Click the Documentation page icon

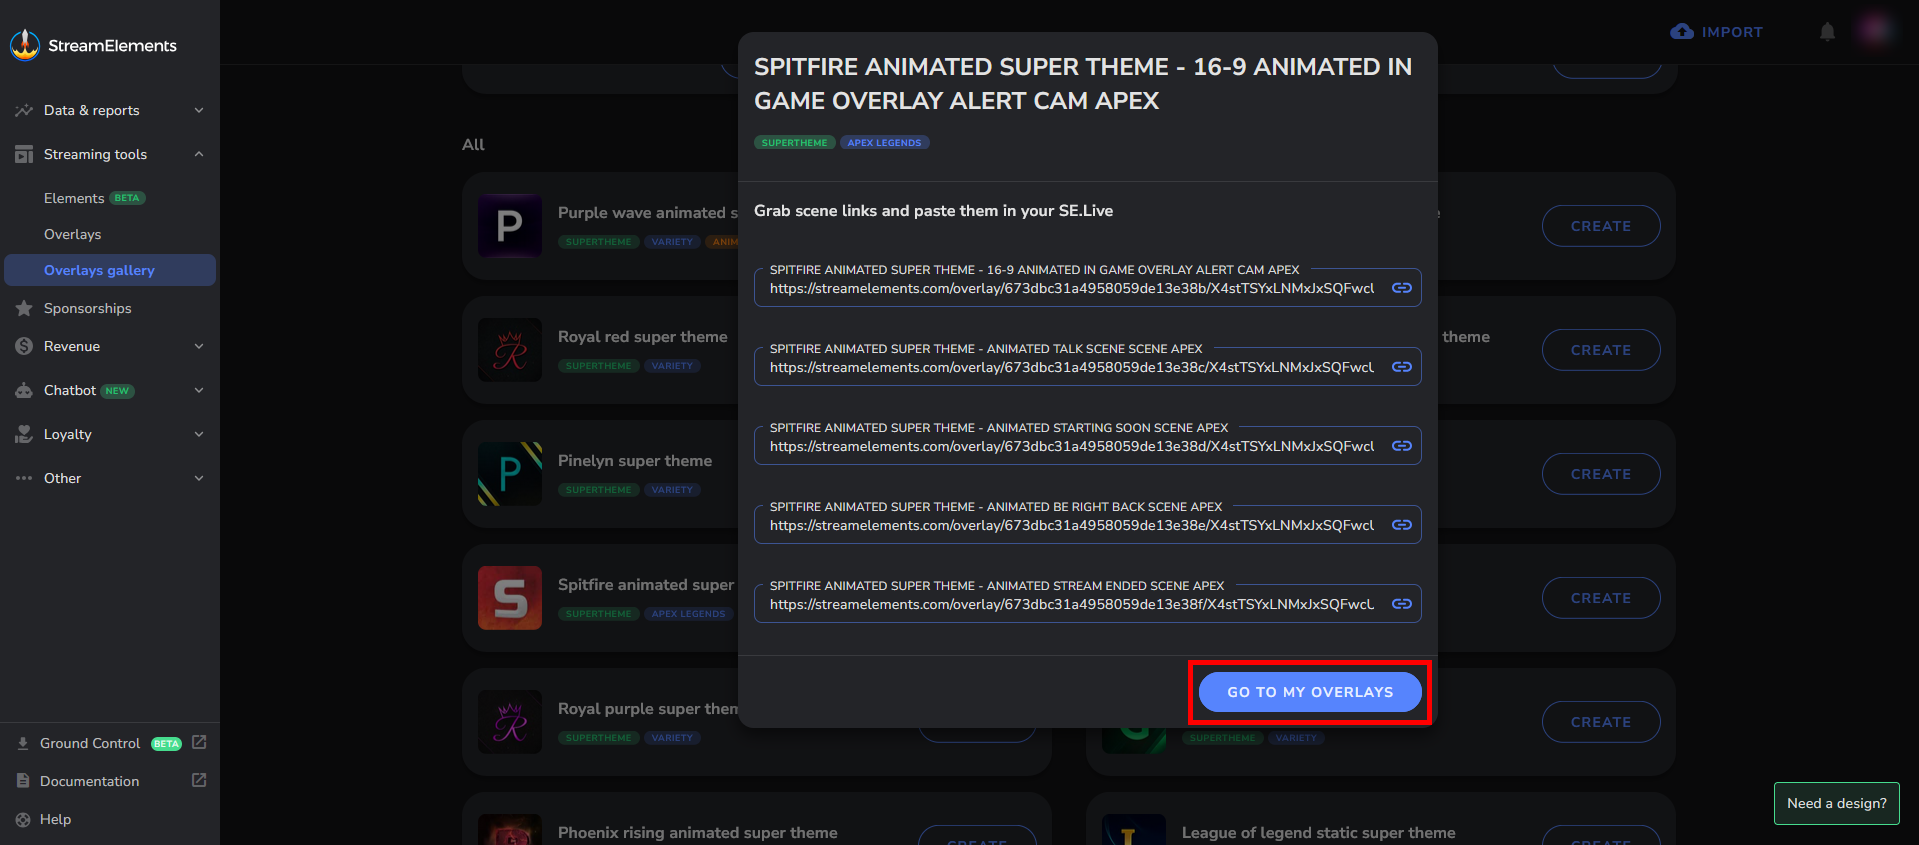(23, 781)
